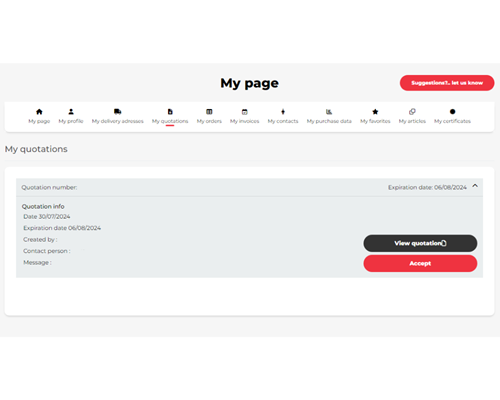Click the expiration date text in header
This screenshot has width=500, height=400.
pyautogui.click(x=427, y=187)
